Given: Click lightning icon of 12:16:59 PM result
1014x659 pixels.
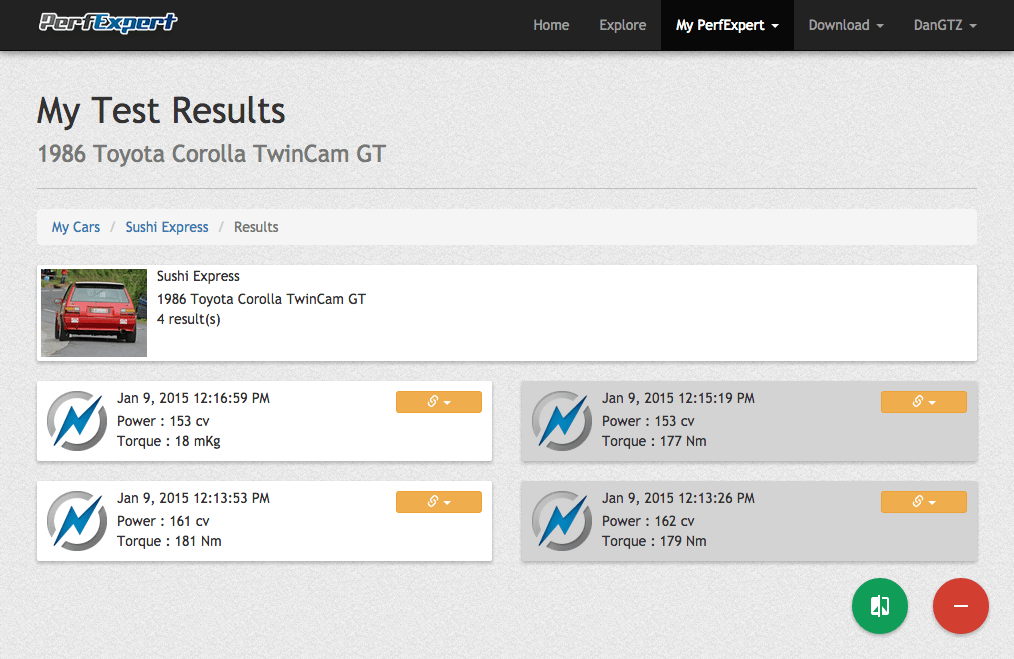Looking at the screenshot, I should point(77,421).
